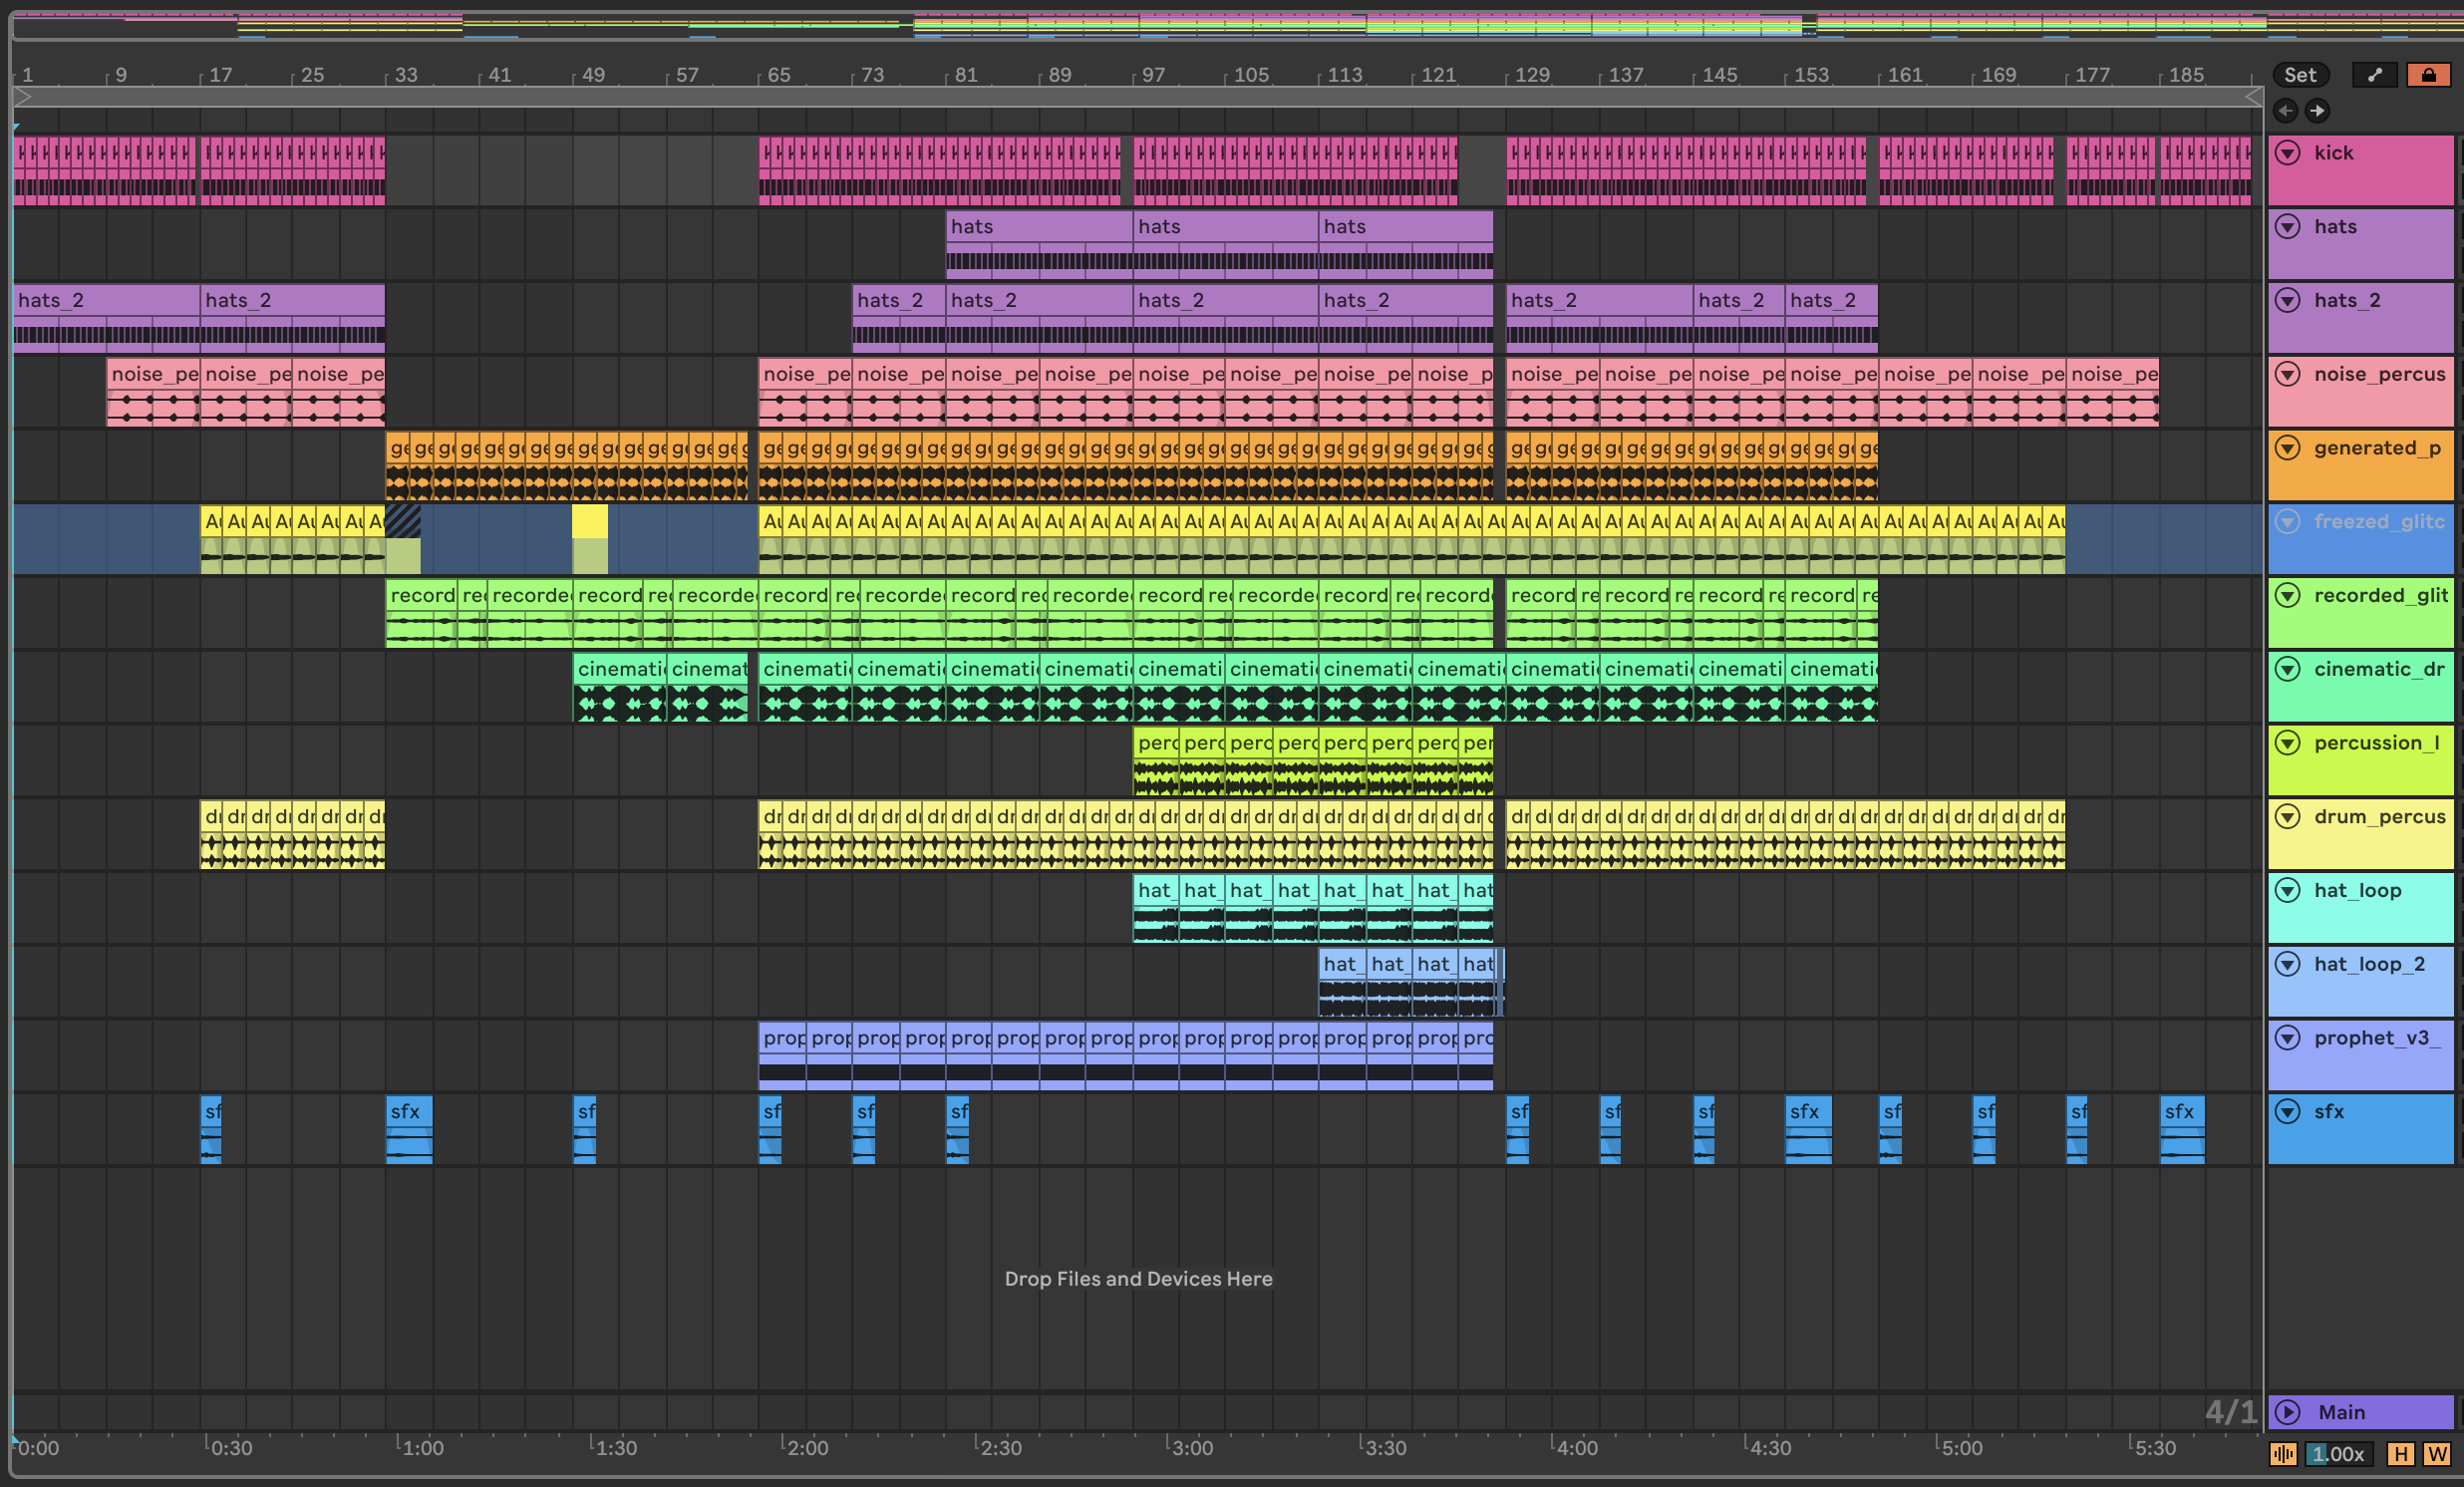Unfold the kick track

[2288, 153]
